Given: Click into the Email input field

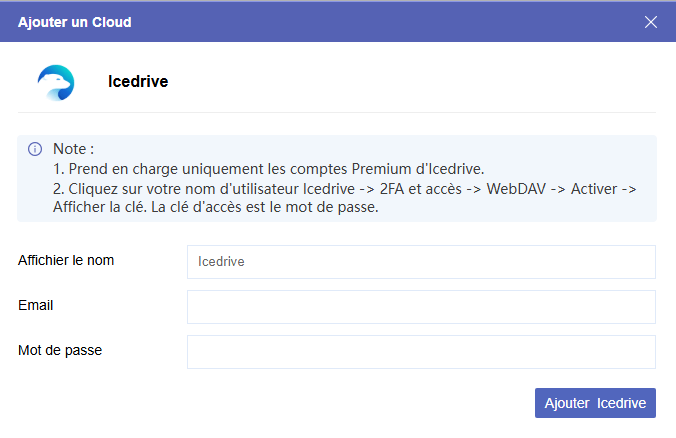Looking at the screenshot, I should [421, 307].
